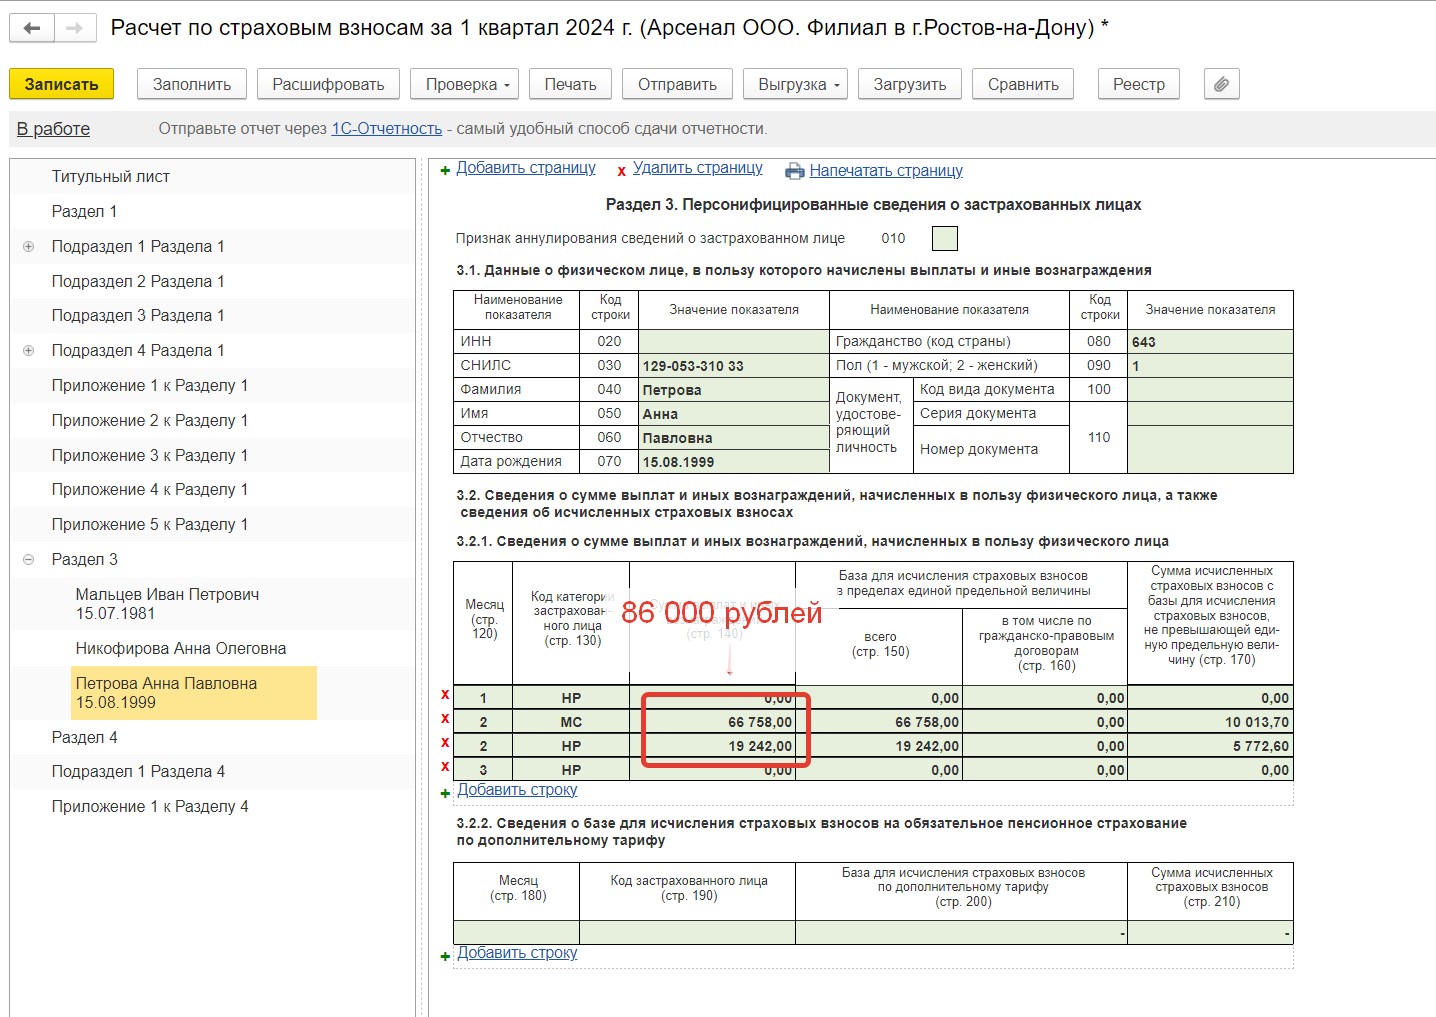Click the Удалить страницу link

698,168
